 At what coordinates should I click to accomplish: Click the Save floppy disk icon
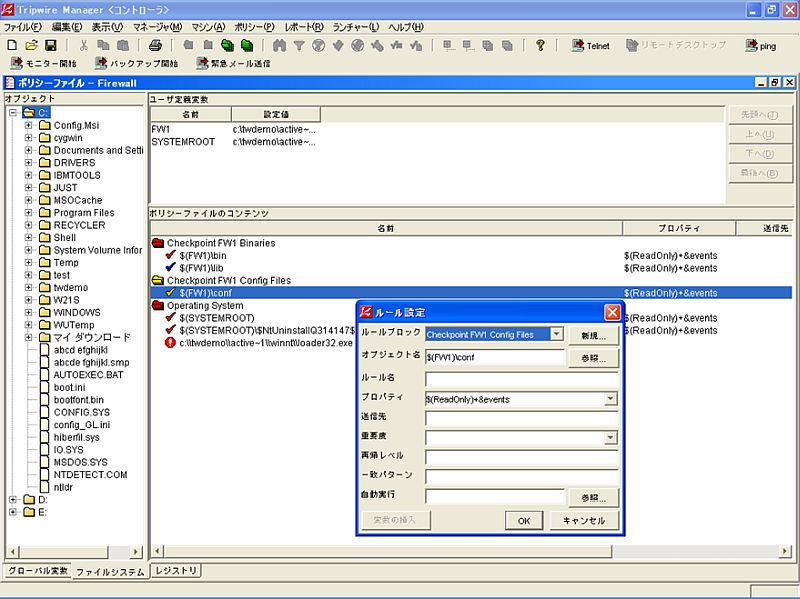click(49, 45)
